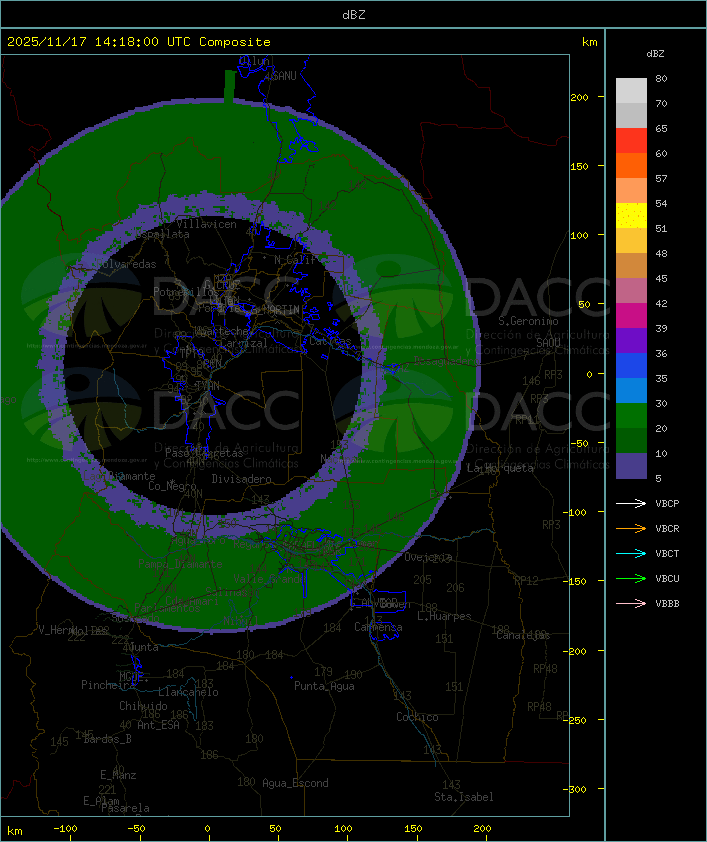Click the VBBB legend label
This screenshot has width=707, height=842.
click(x=667, y=604)
